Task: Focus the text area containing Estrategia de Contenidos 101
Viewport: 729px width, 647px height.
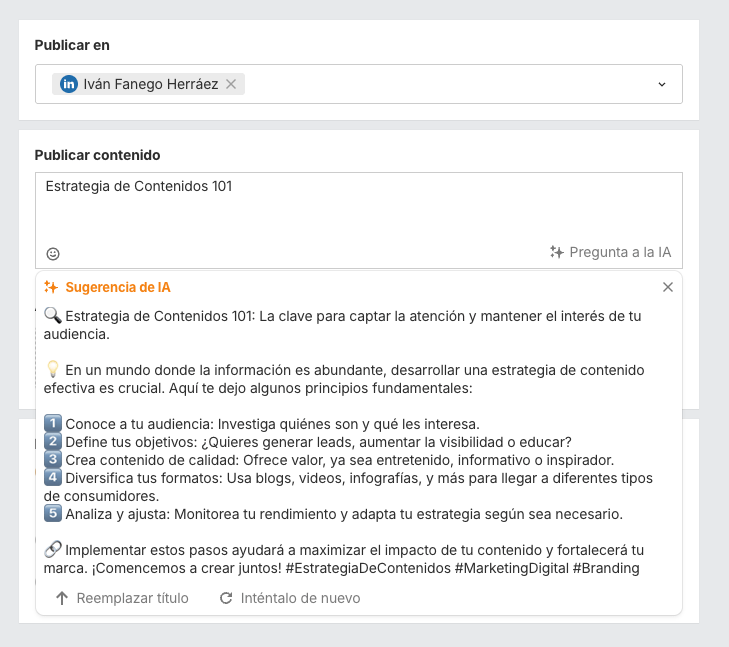Action: 358,210
